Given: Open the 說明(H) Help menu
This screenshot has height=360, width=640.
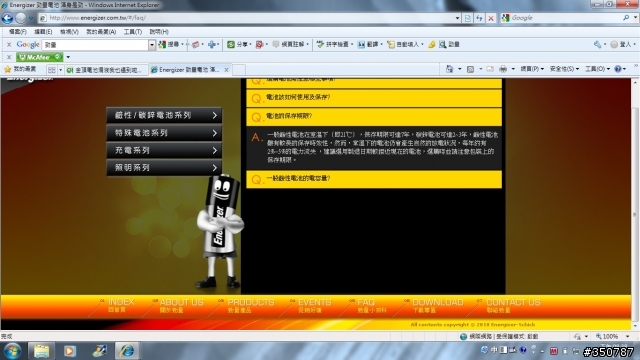Looking at the screenshot, I should click(159, 31).
